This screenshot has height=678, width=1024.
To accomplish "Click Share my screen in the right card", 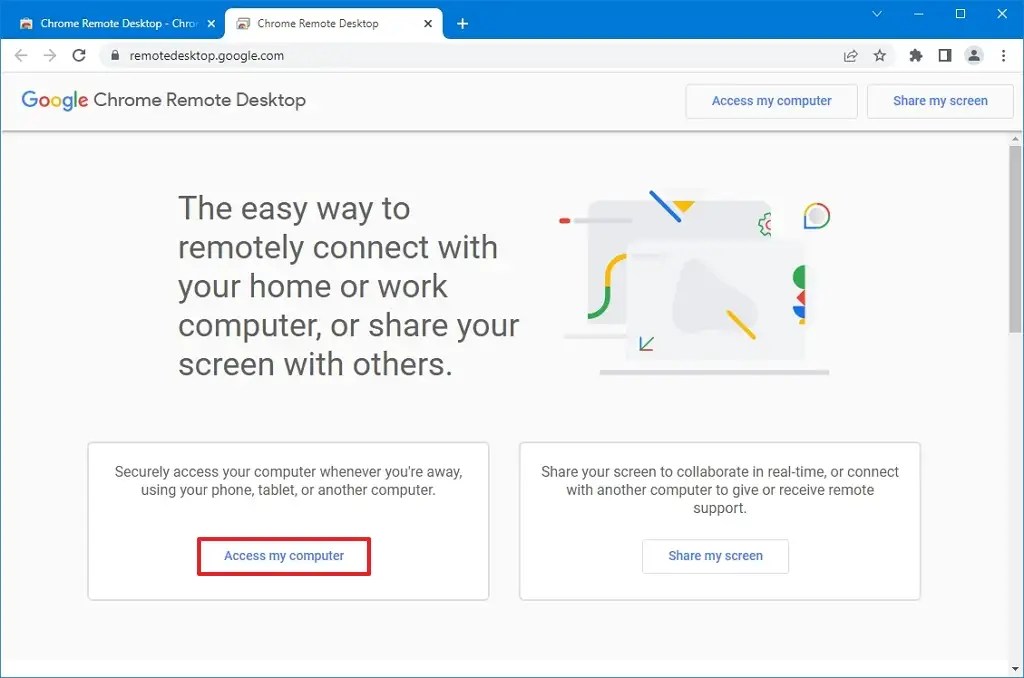I will coord(715,556).
